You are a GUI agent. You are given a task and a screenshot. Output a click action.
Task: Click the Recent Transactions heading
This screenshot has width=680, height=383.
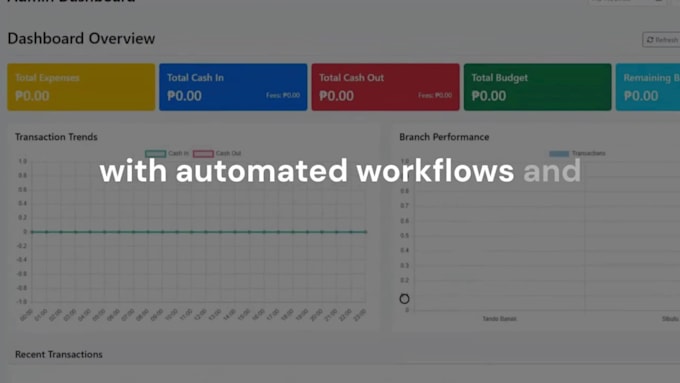click(59, 354)
